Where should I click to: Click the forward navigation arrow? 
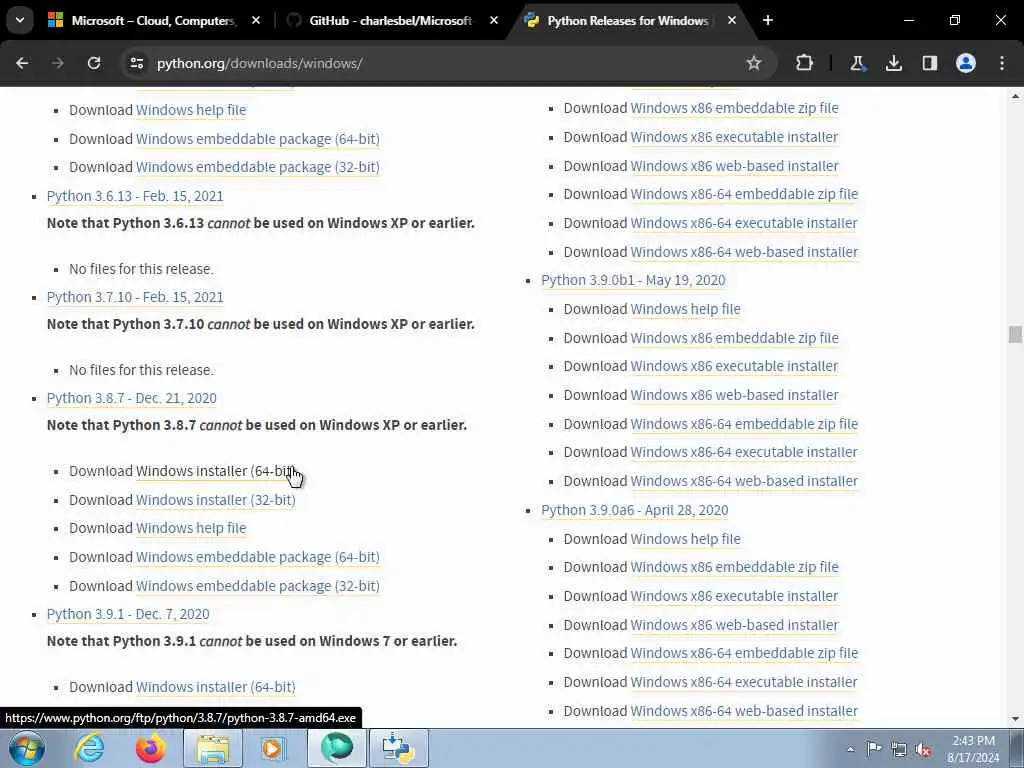(x=58, y=63)
